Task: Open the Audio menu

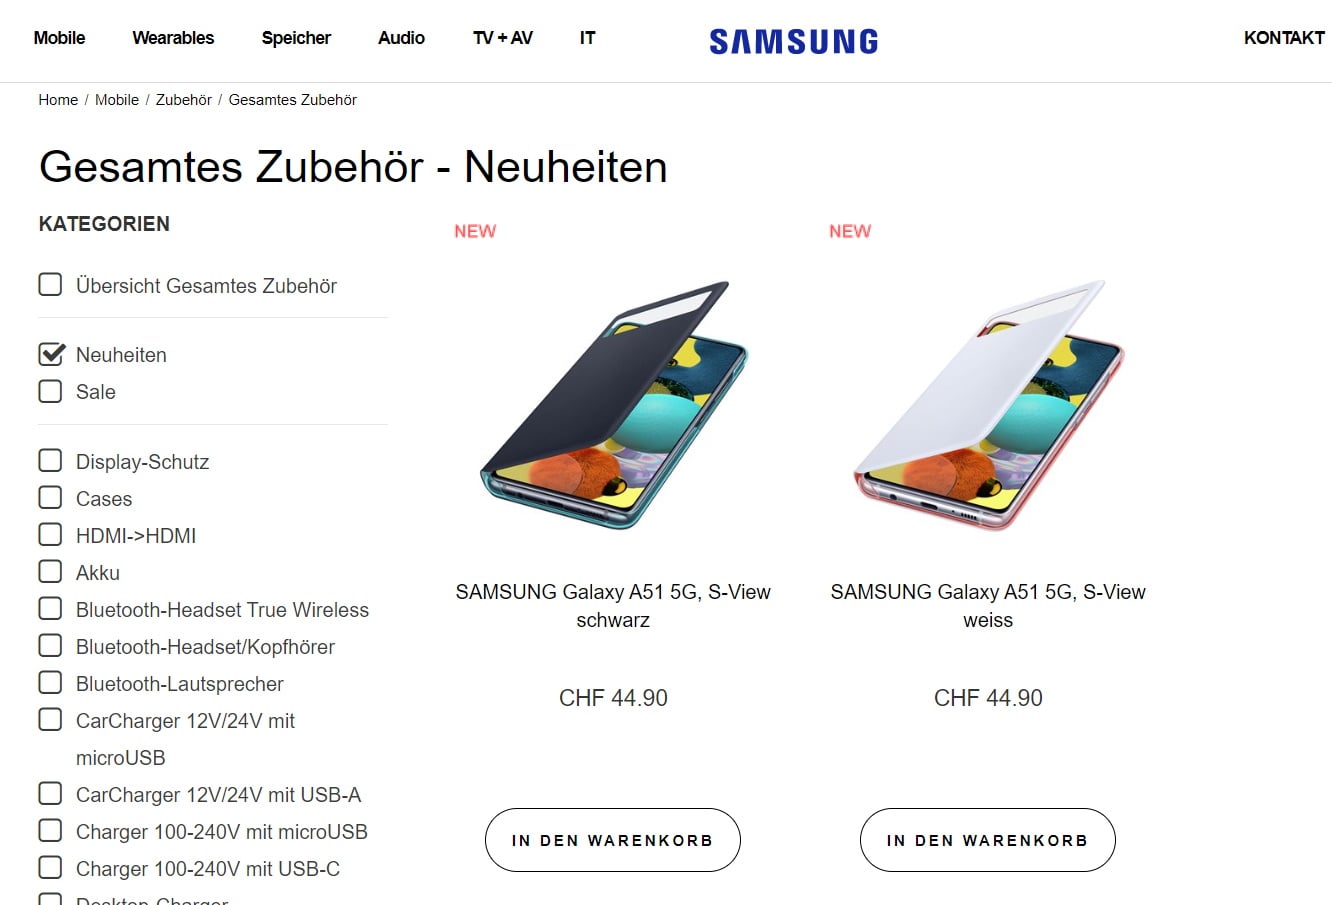Action: tap(401, 38)
